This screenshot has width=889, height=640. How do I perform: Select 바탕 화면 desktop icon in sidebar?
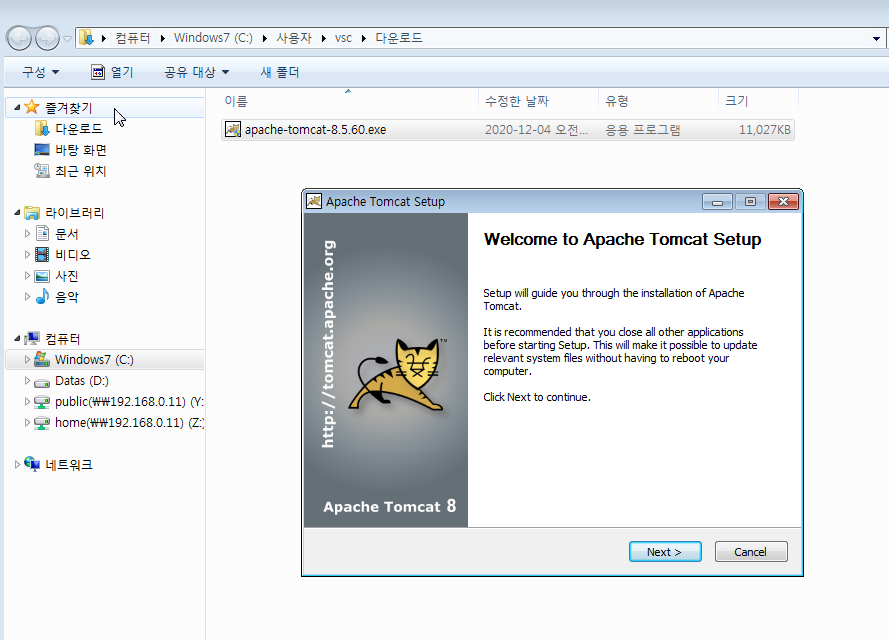[42, 150]
